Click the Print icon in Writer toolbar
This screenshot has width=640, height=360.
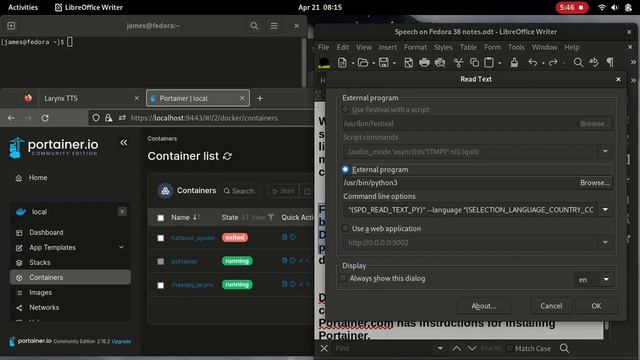coord(424,62)
